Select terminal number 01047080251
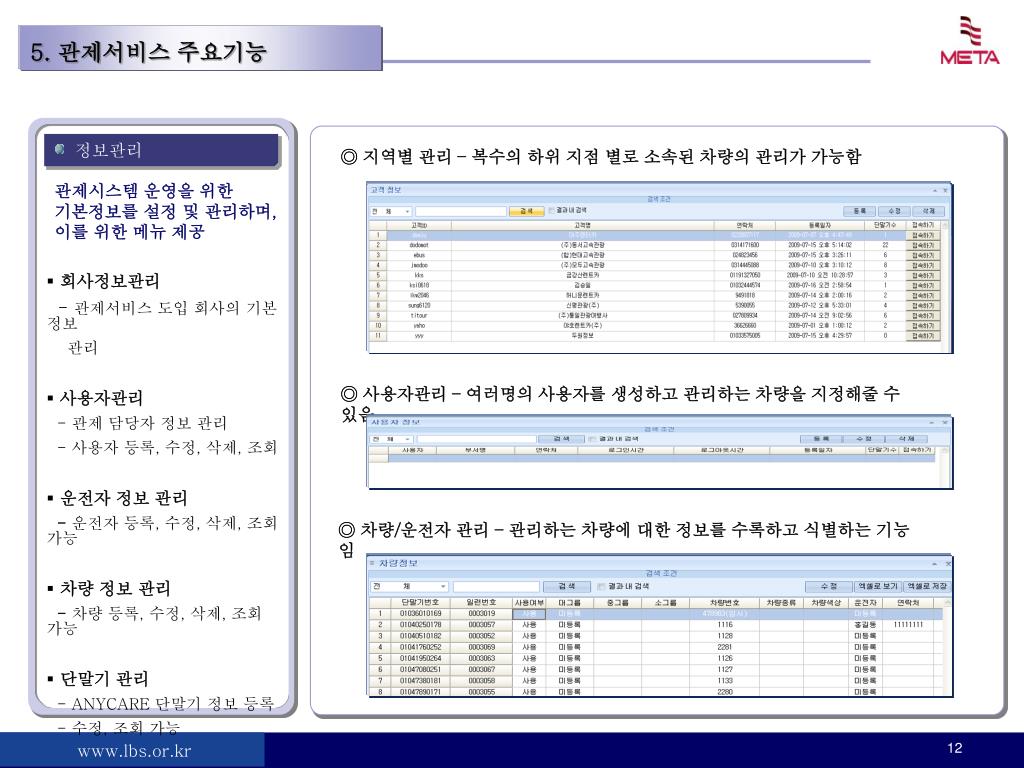The height and width of the screenshot is (768, 1024). click(420, 669)
